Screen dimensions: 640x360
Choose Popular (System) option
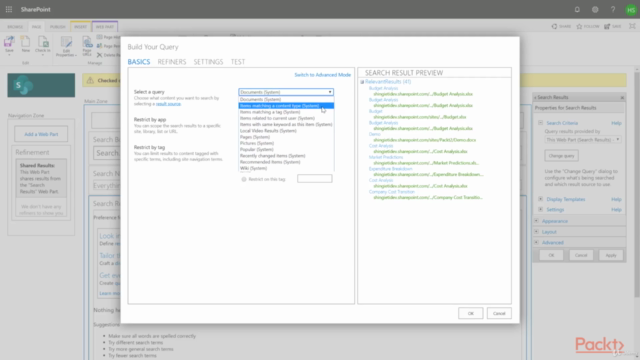coord(286,149)
